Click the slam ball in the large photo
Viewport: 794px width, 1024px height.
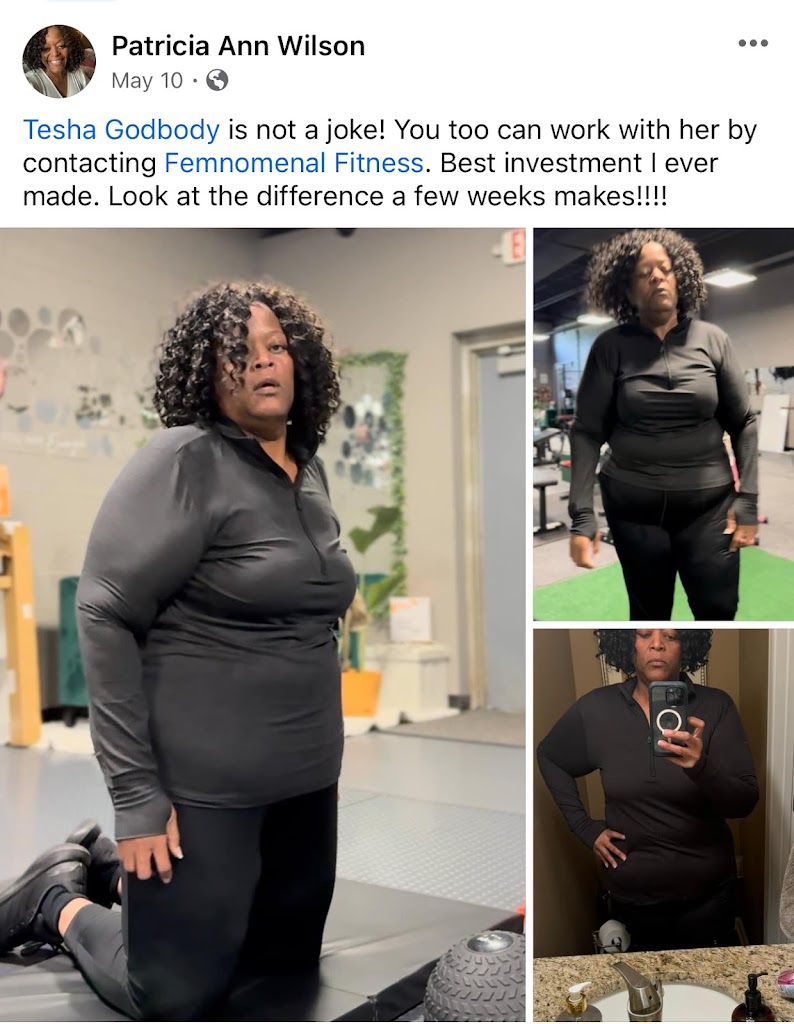475,976
